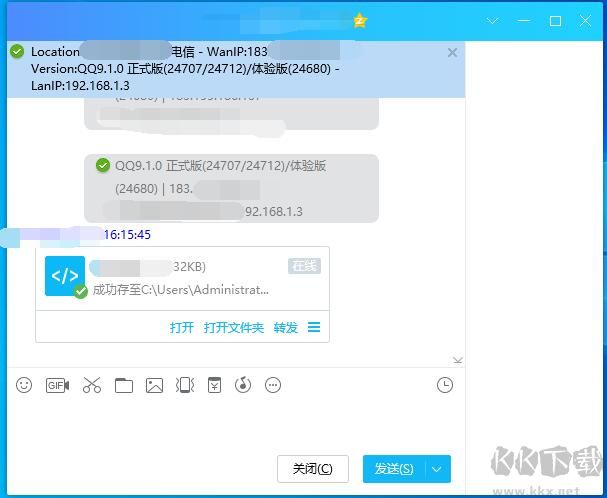Click green check on Location banner
This screenshot has width=607, height=498.
(17, 52)
